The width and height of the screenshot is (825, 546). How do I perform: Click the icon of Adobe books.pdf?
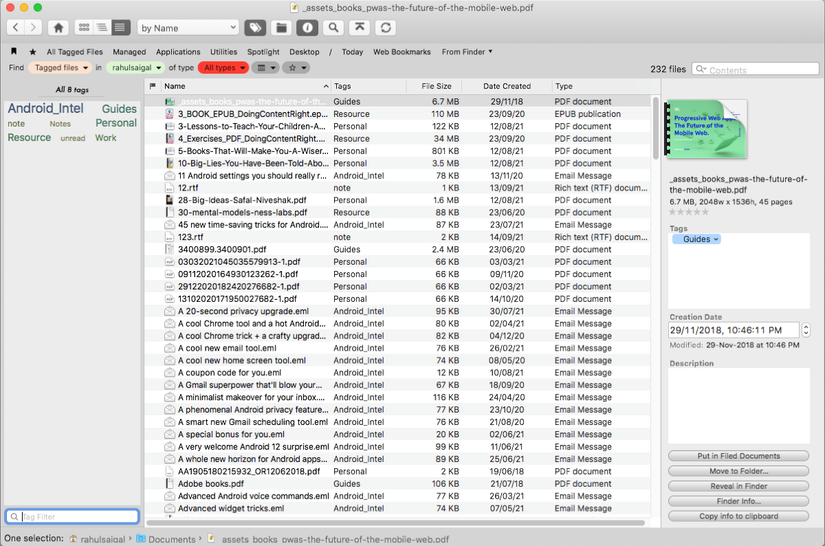[x=169, y=483]
